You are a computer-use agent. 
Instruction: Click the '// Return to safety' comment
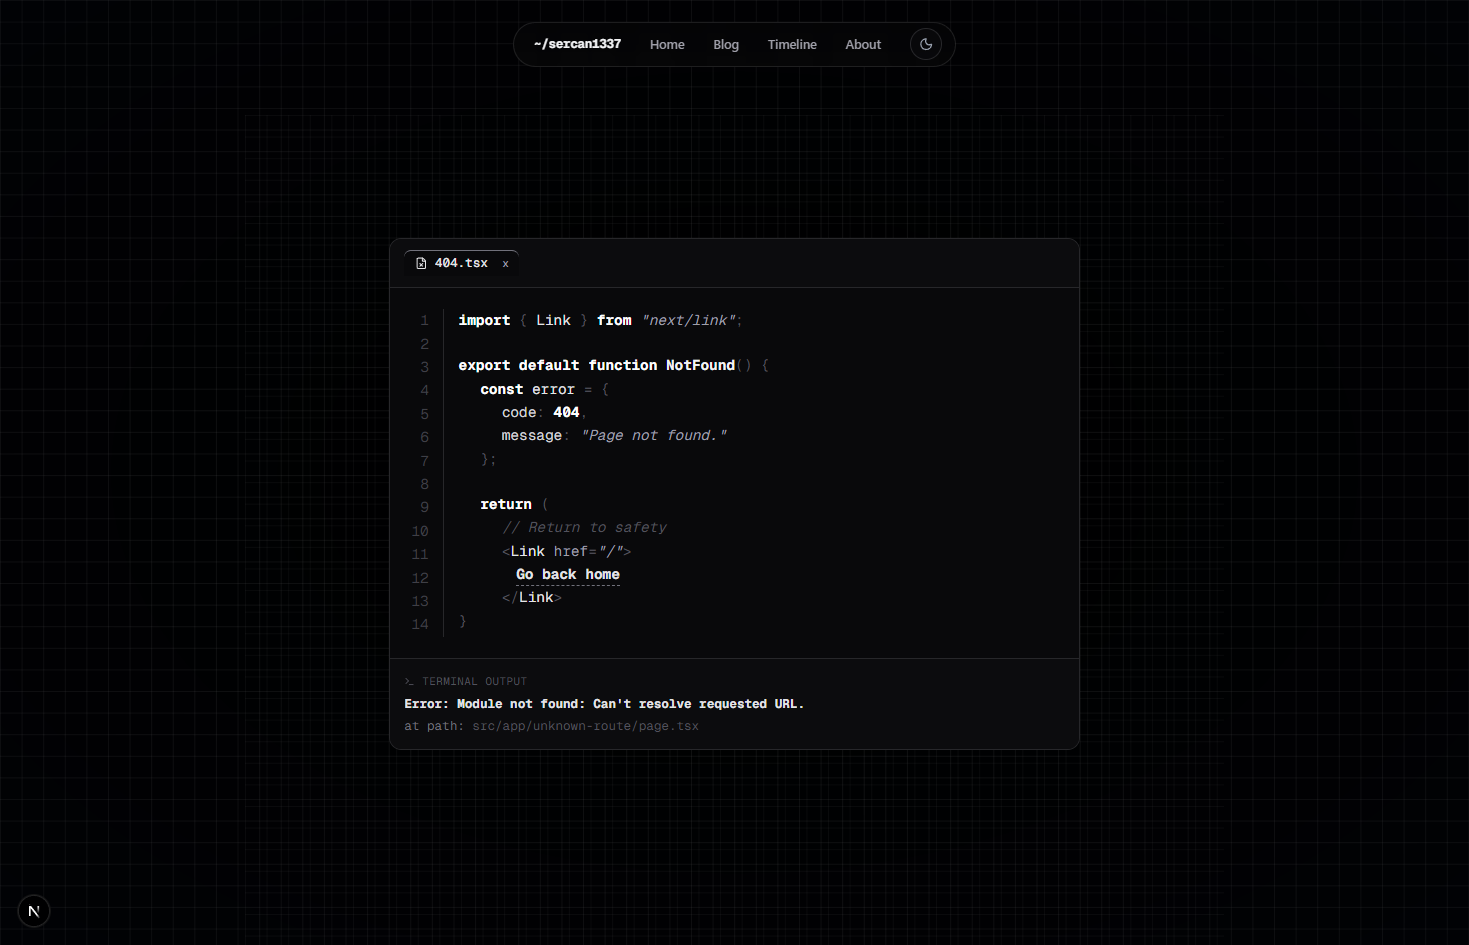point(584,527)
